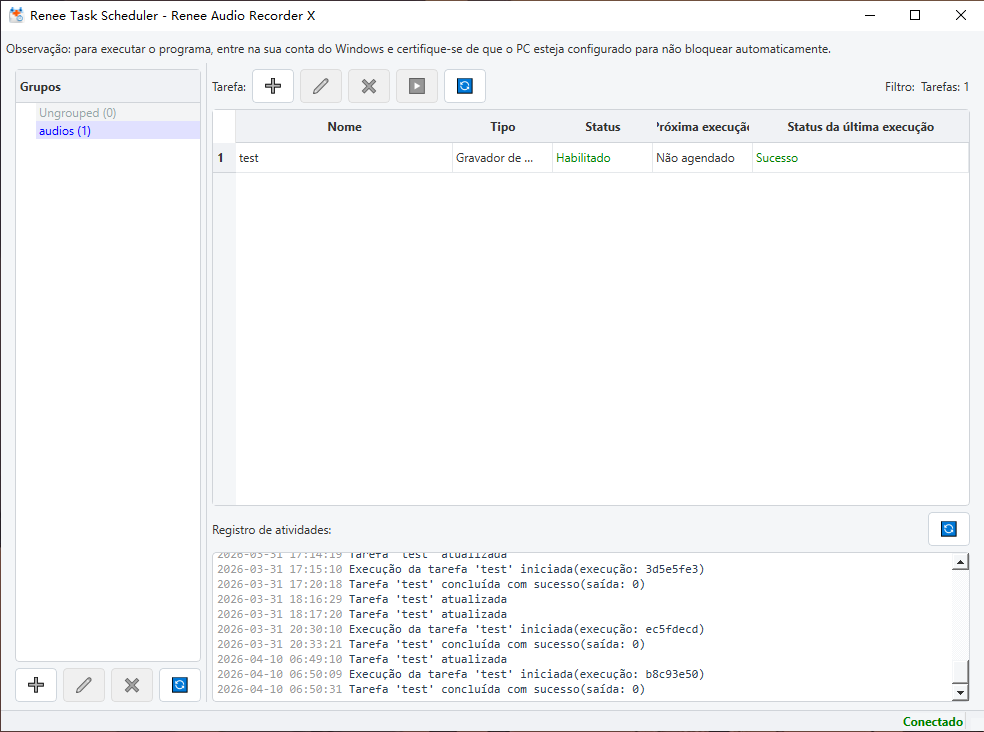
Task: Click the 'Filtro:' label above the task table
Action: pyautogui.click(x=900, y=87)
